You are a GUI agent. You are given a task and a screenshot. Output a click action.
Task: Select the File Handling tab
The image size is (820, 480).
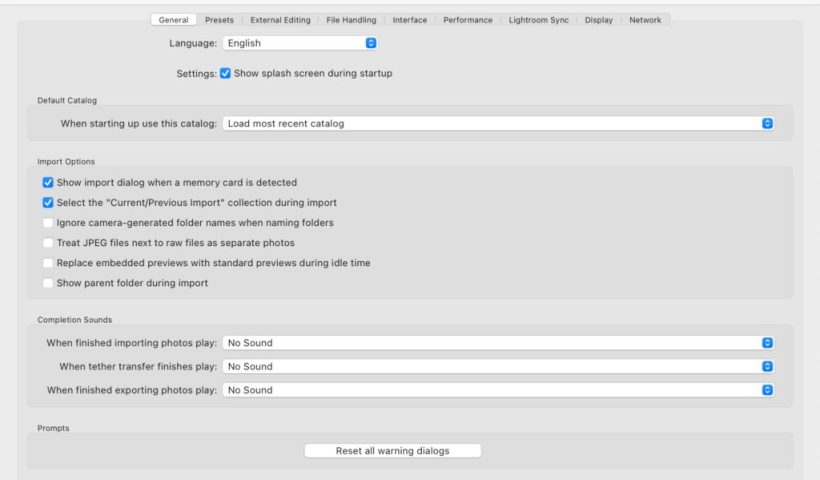pyautogui.click(x=349, y=20)
